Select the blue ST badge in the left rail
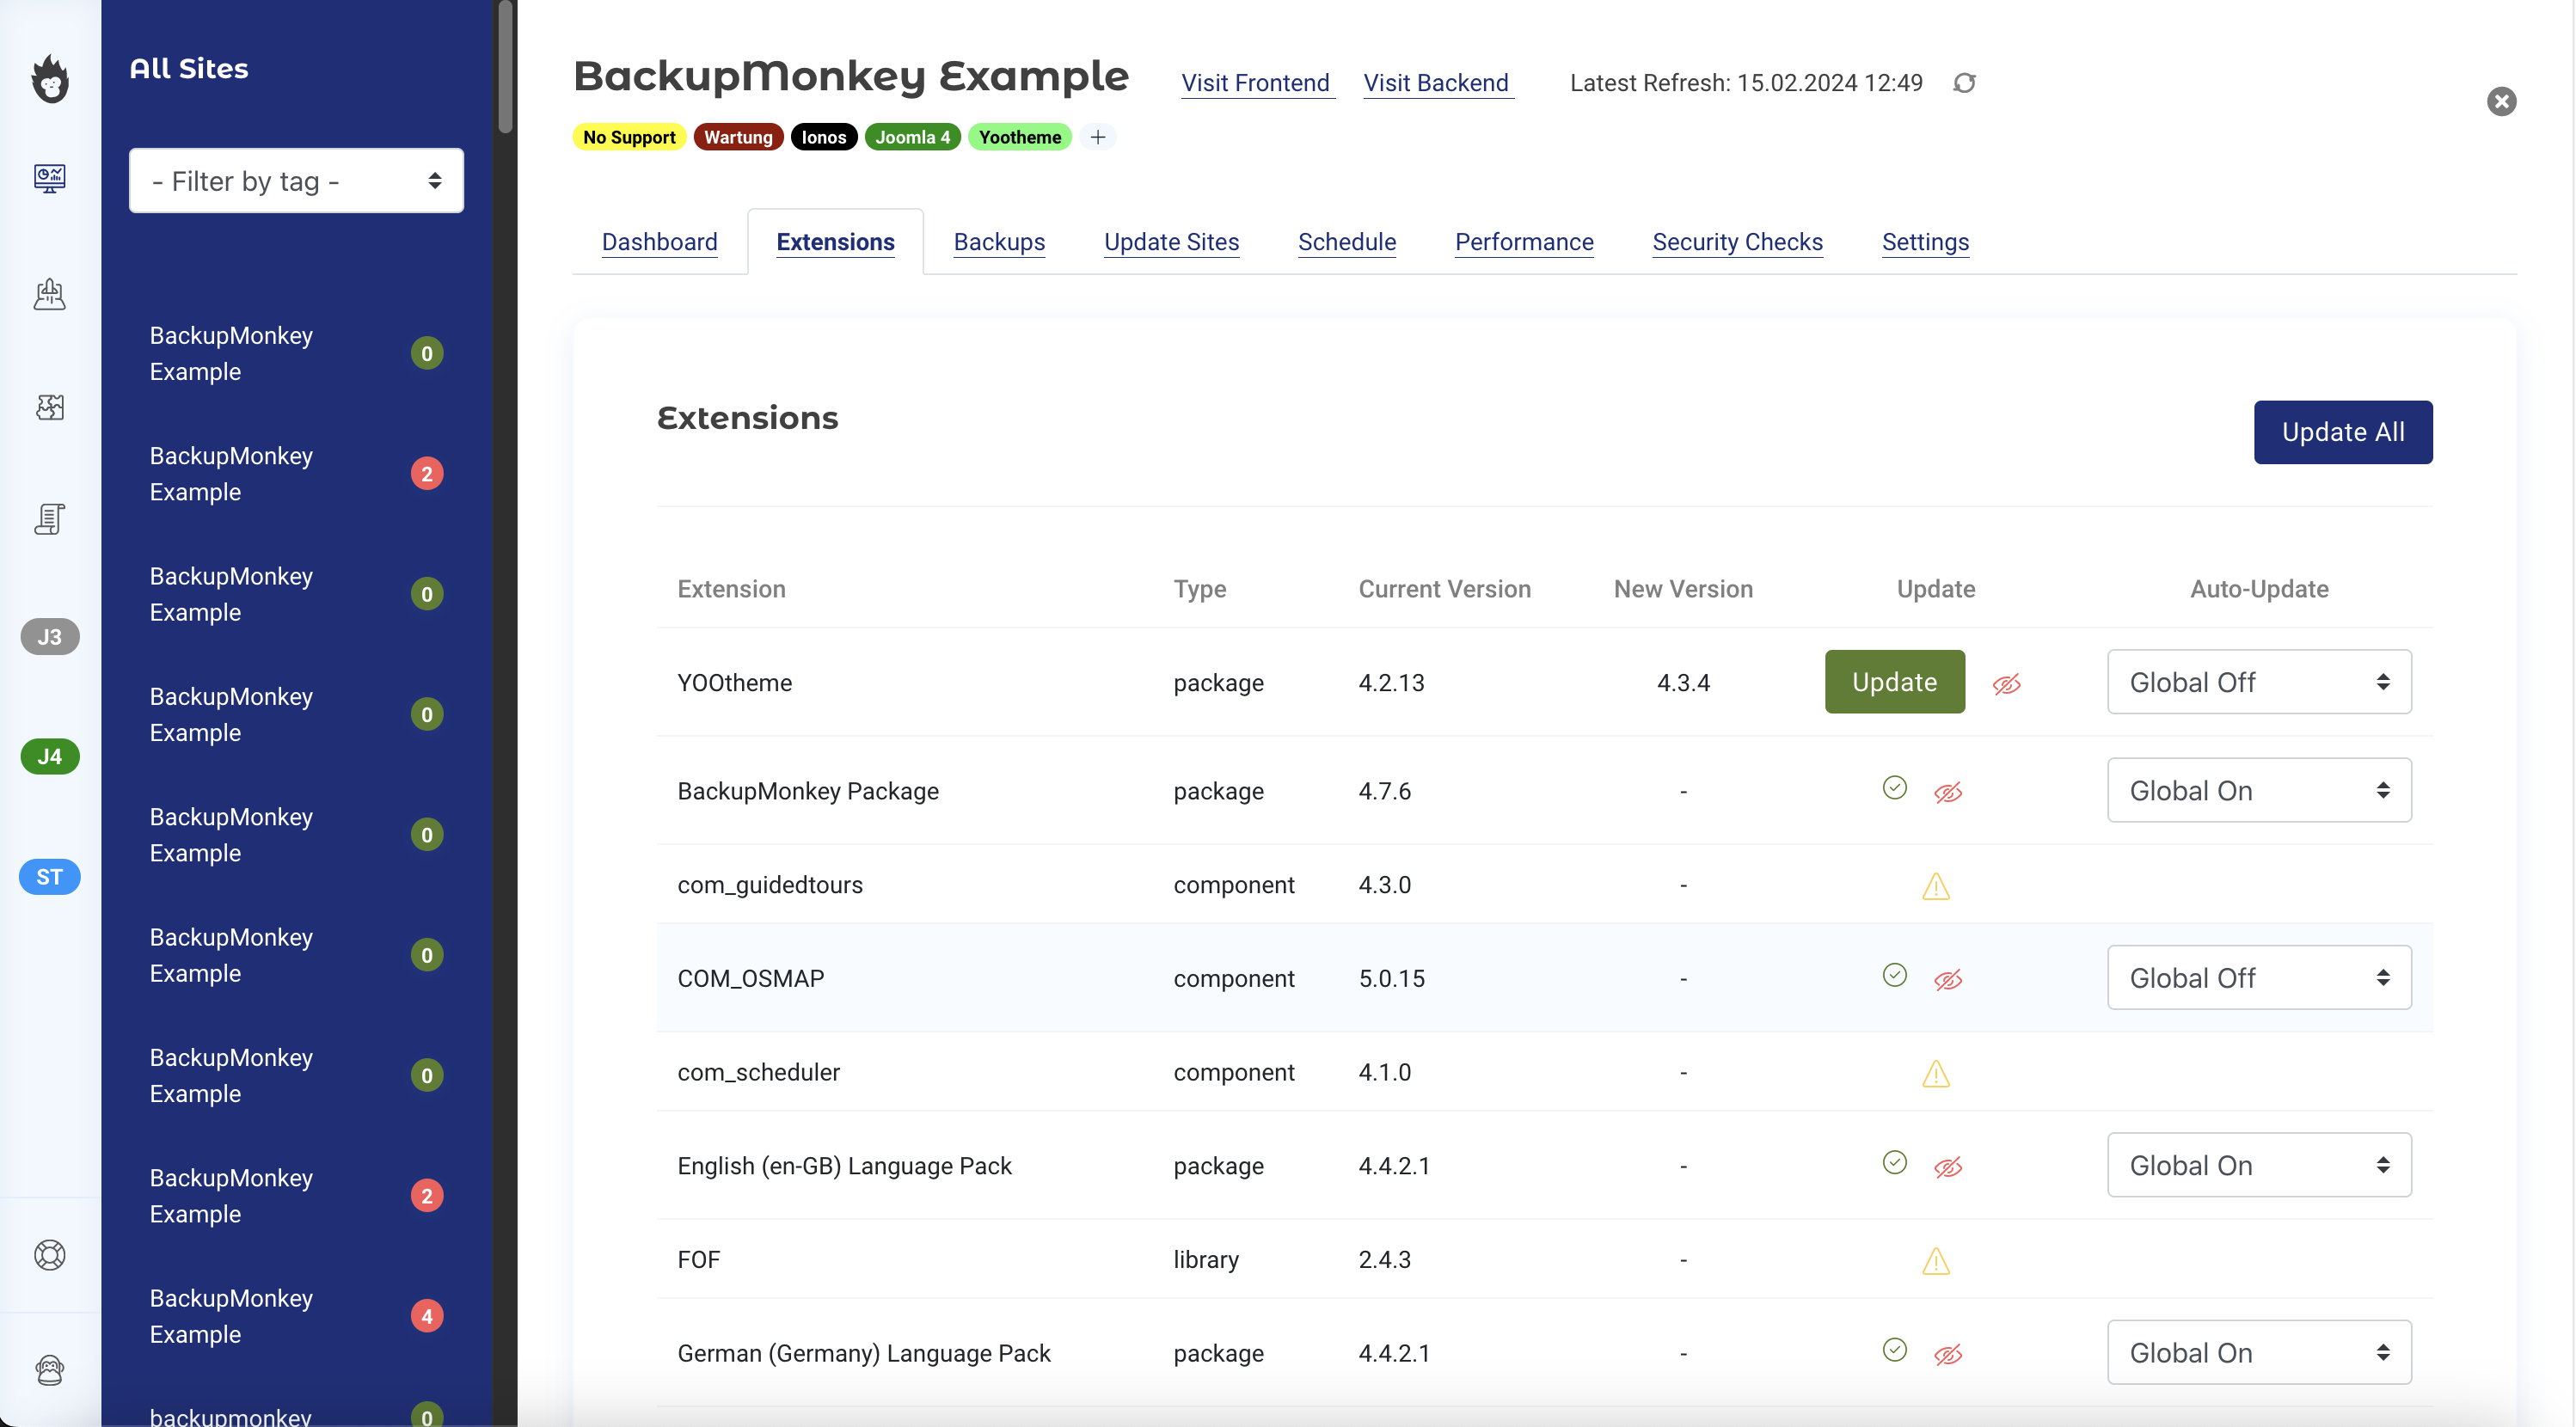The width and height of the screenshot is (2576, 1427). point(50,877)
